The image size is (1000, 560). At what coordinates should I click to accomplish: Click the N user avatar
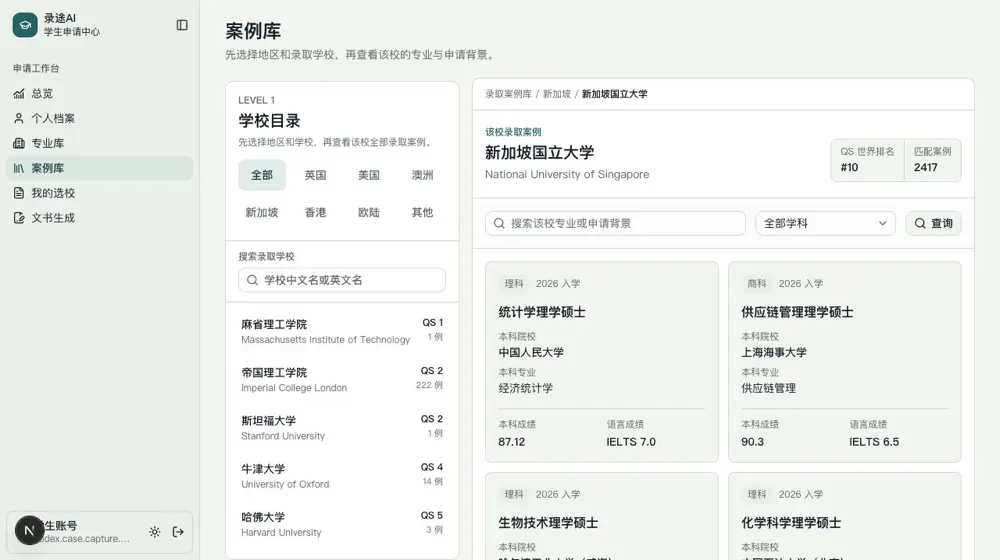tap(29, 531)
